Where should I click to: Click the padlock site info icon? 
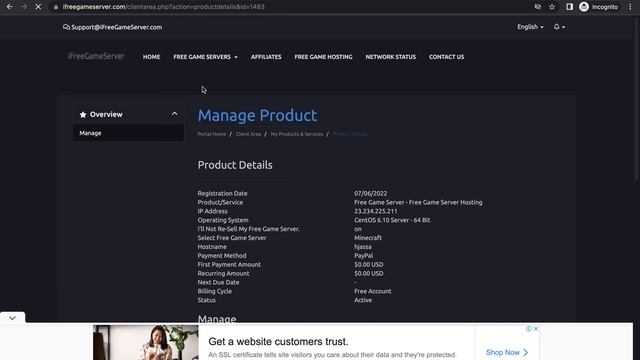[x=56, y=7]
